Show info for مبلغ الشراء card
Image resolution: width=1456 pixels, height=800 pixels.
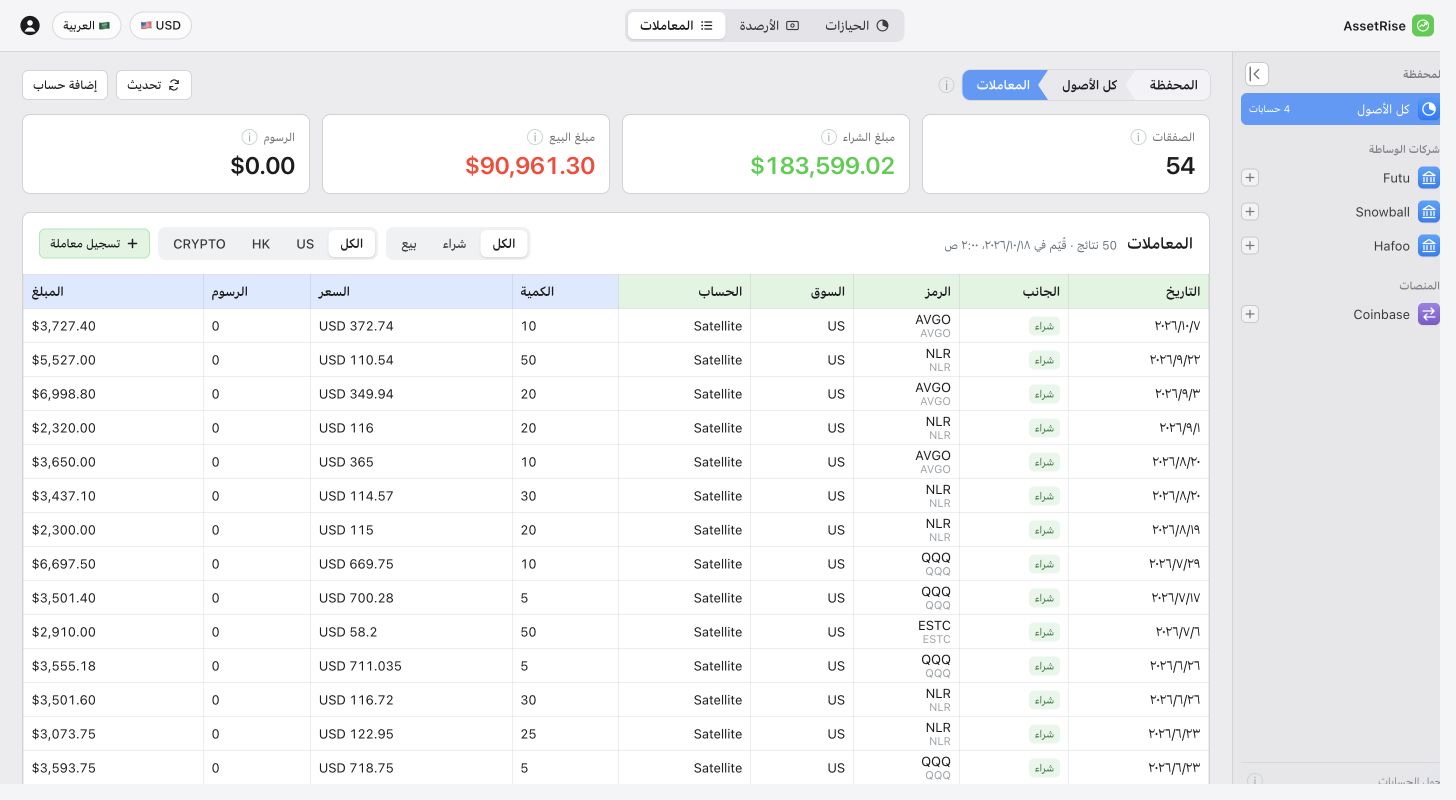829,137
